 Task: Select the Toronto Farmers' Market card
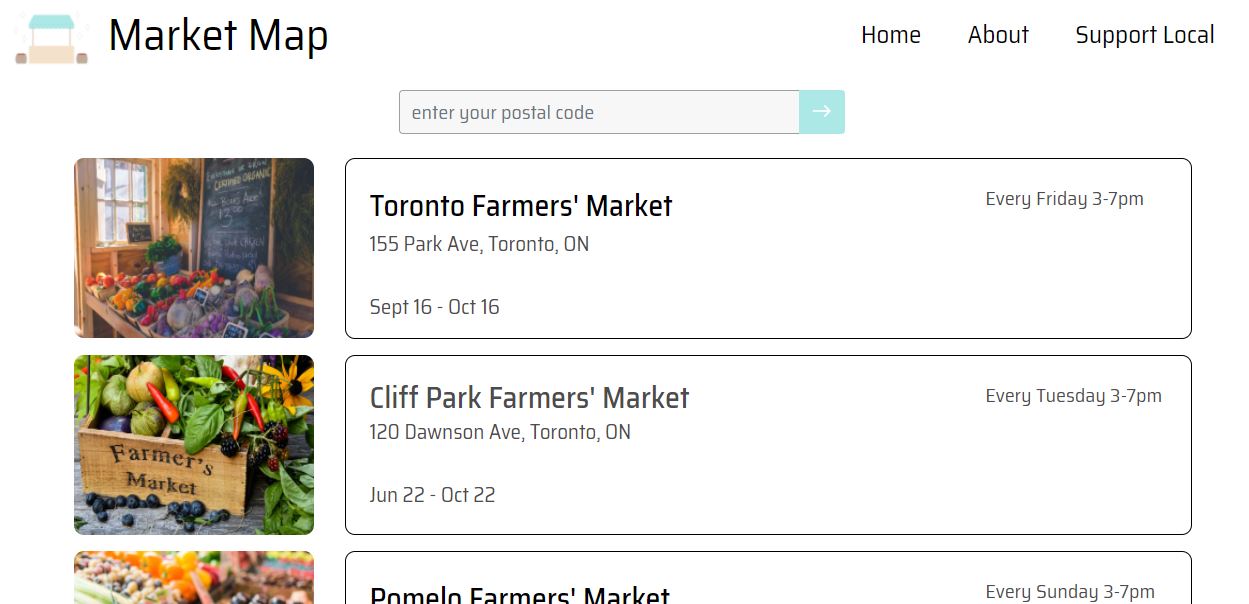tap(768, 248)
